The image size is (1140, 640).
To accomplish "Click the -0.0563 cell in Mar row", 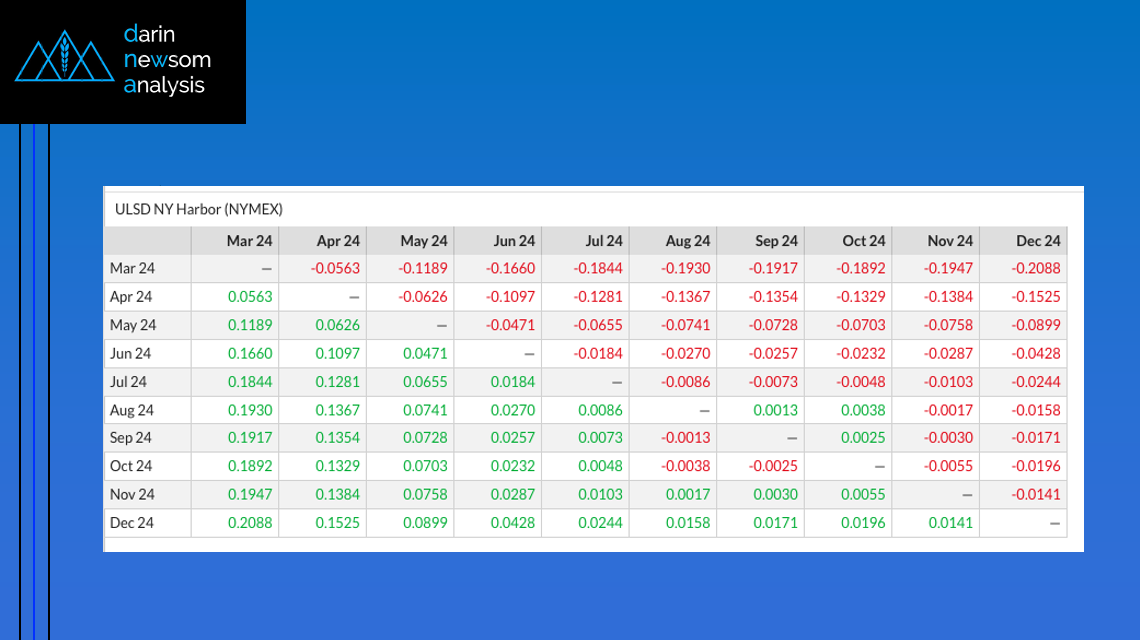I will pyautogui.click(x=335, y=269).
